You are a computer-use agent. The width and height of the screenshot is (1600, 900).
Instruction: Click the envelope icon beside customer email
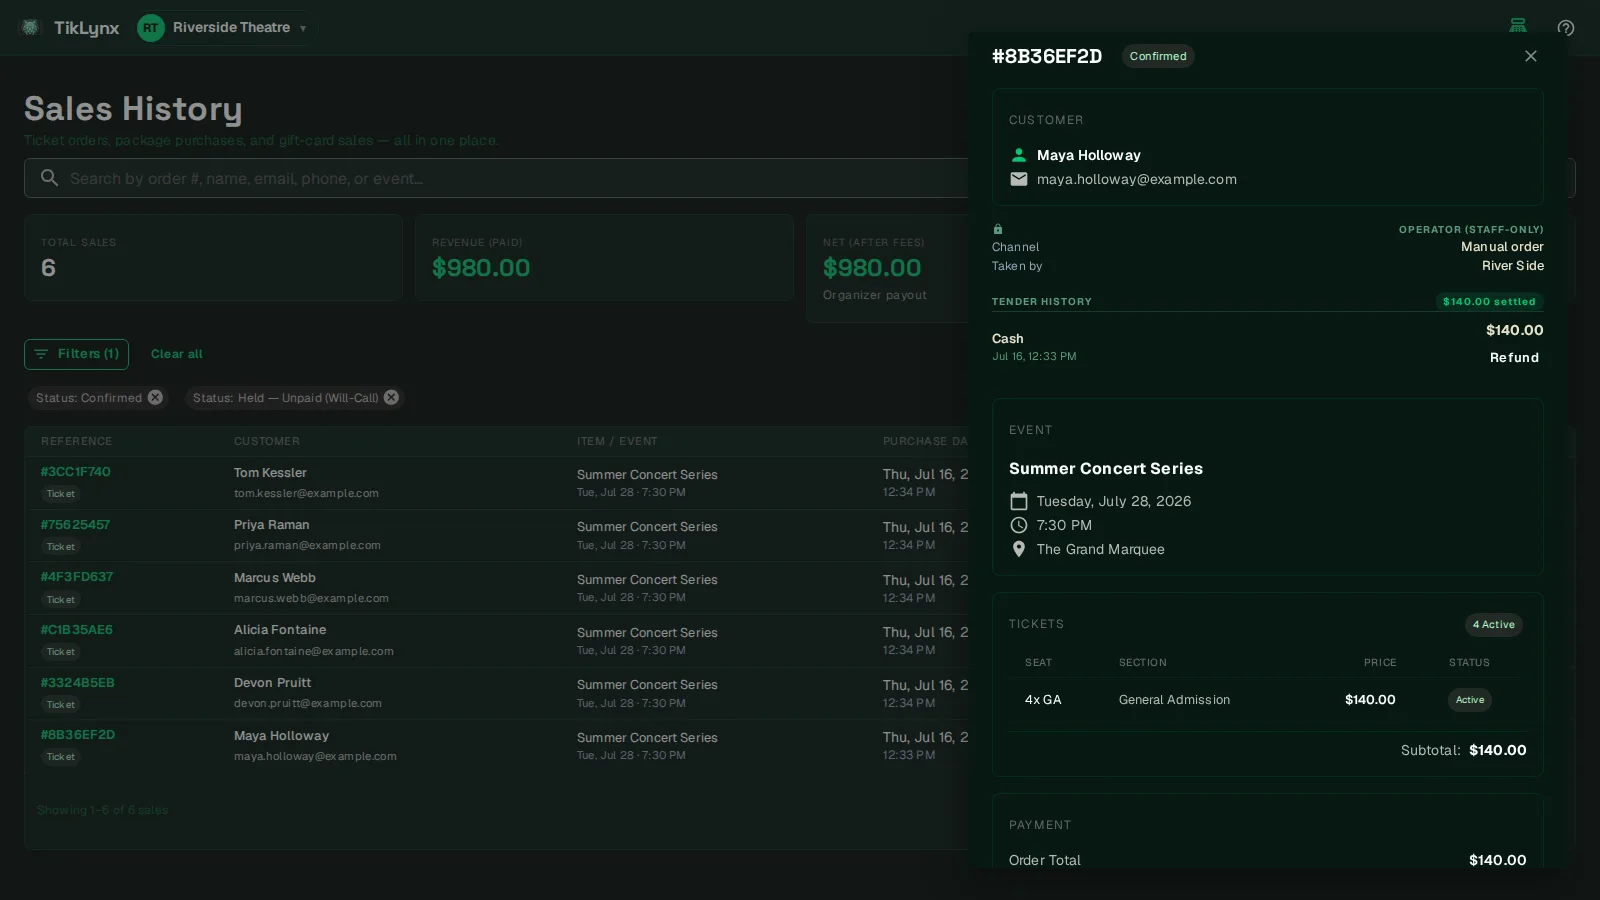pos(1019,179)
